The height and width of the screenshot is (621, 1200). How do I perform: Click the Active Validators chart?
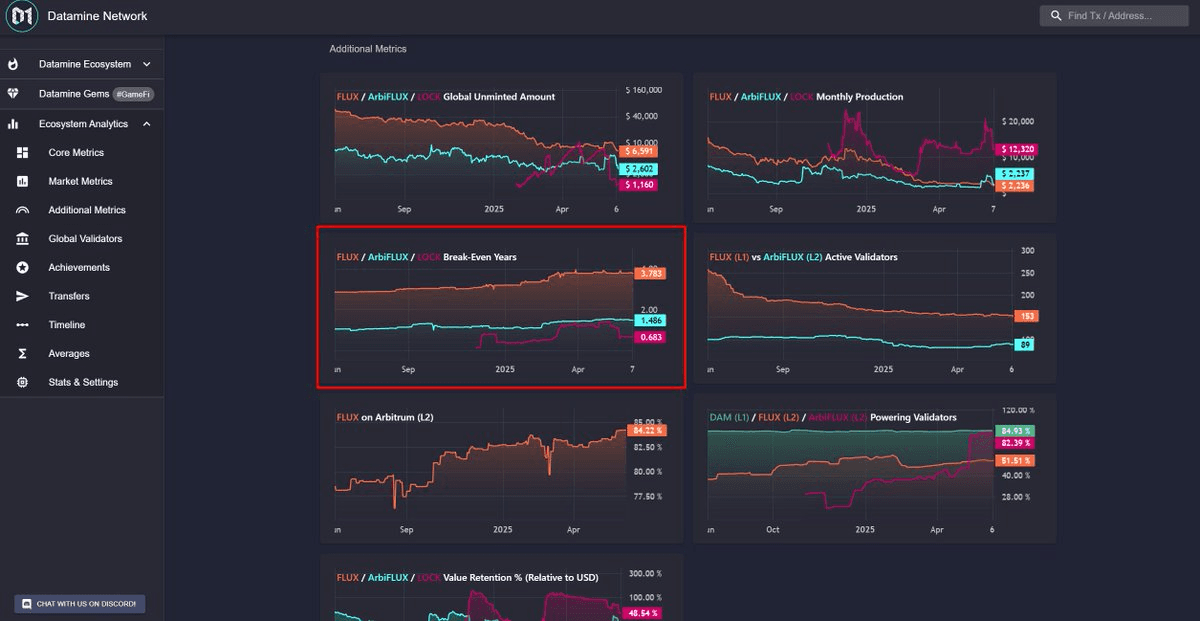pyautogui.click(x=874, y=307)
